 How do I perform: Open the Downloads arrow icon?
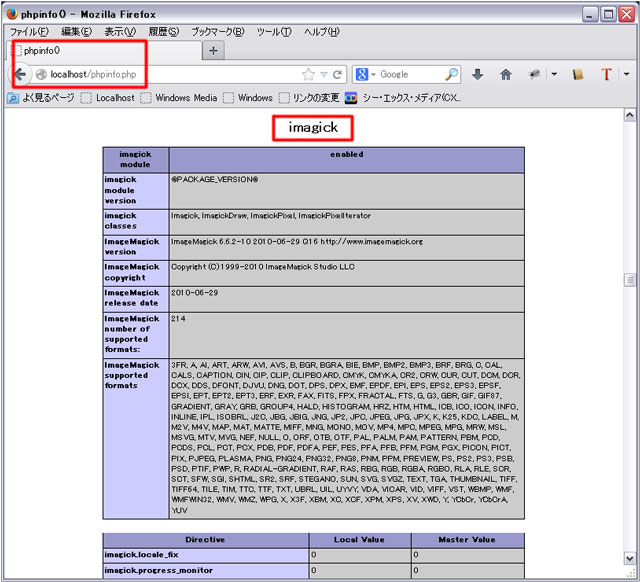pos(478,74)
